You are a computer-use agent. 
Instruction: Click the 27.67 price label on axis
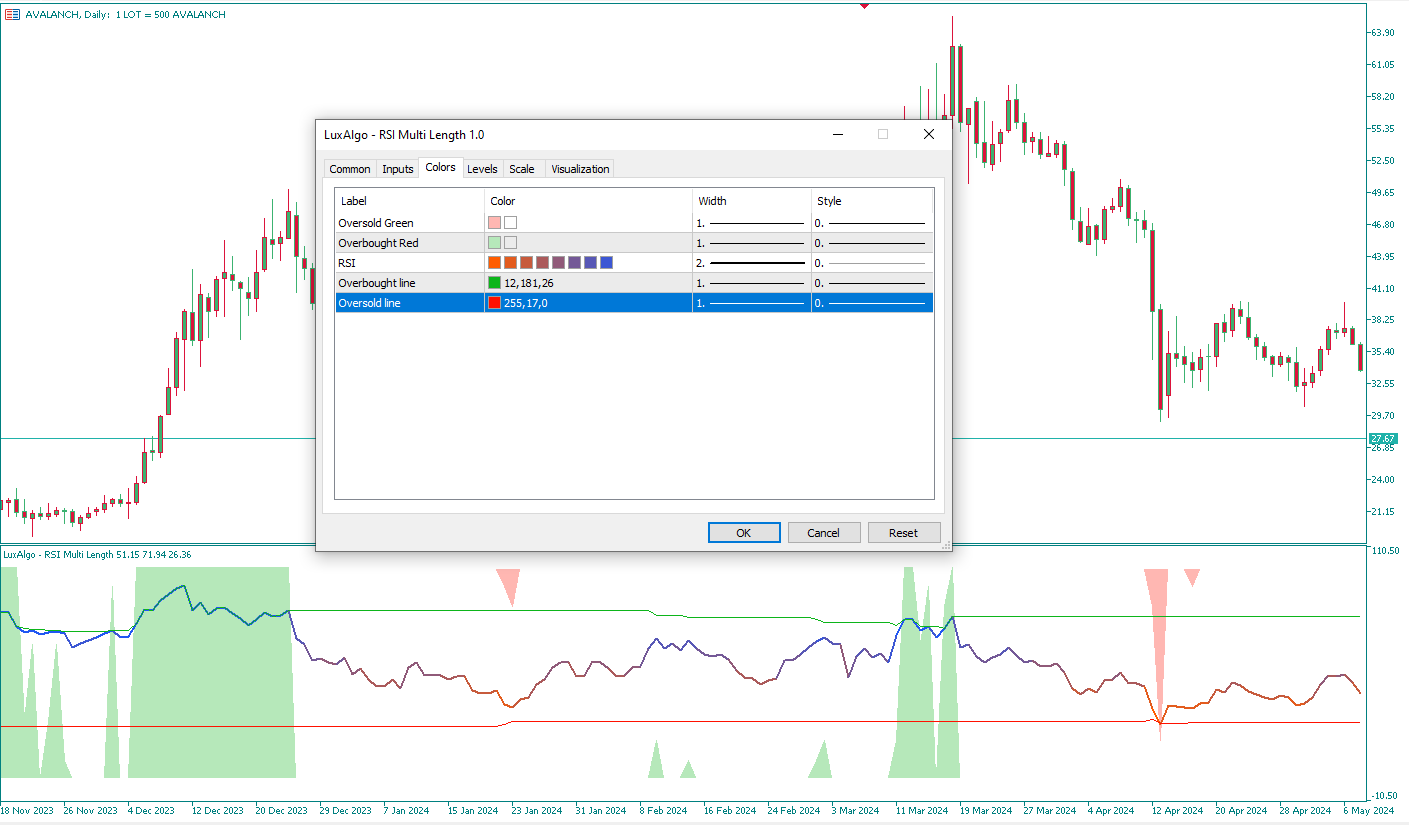[x=1383, y=439]
